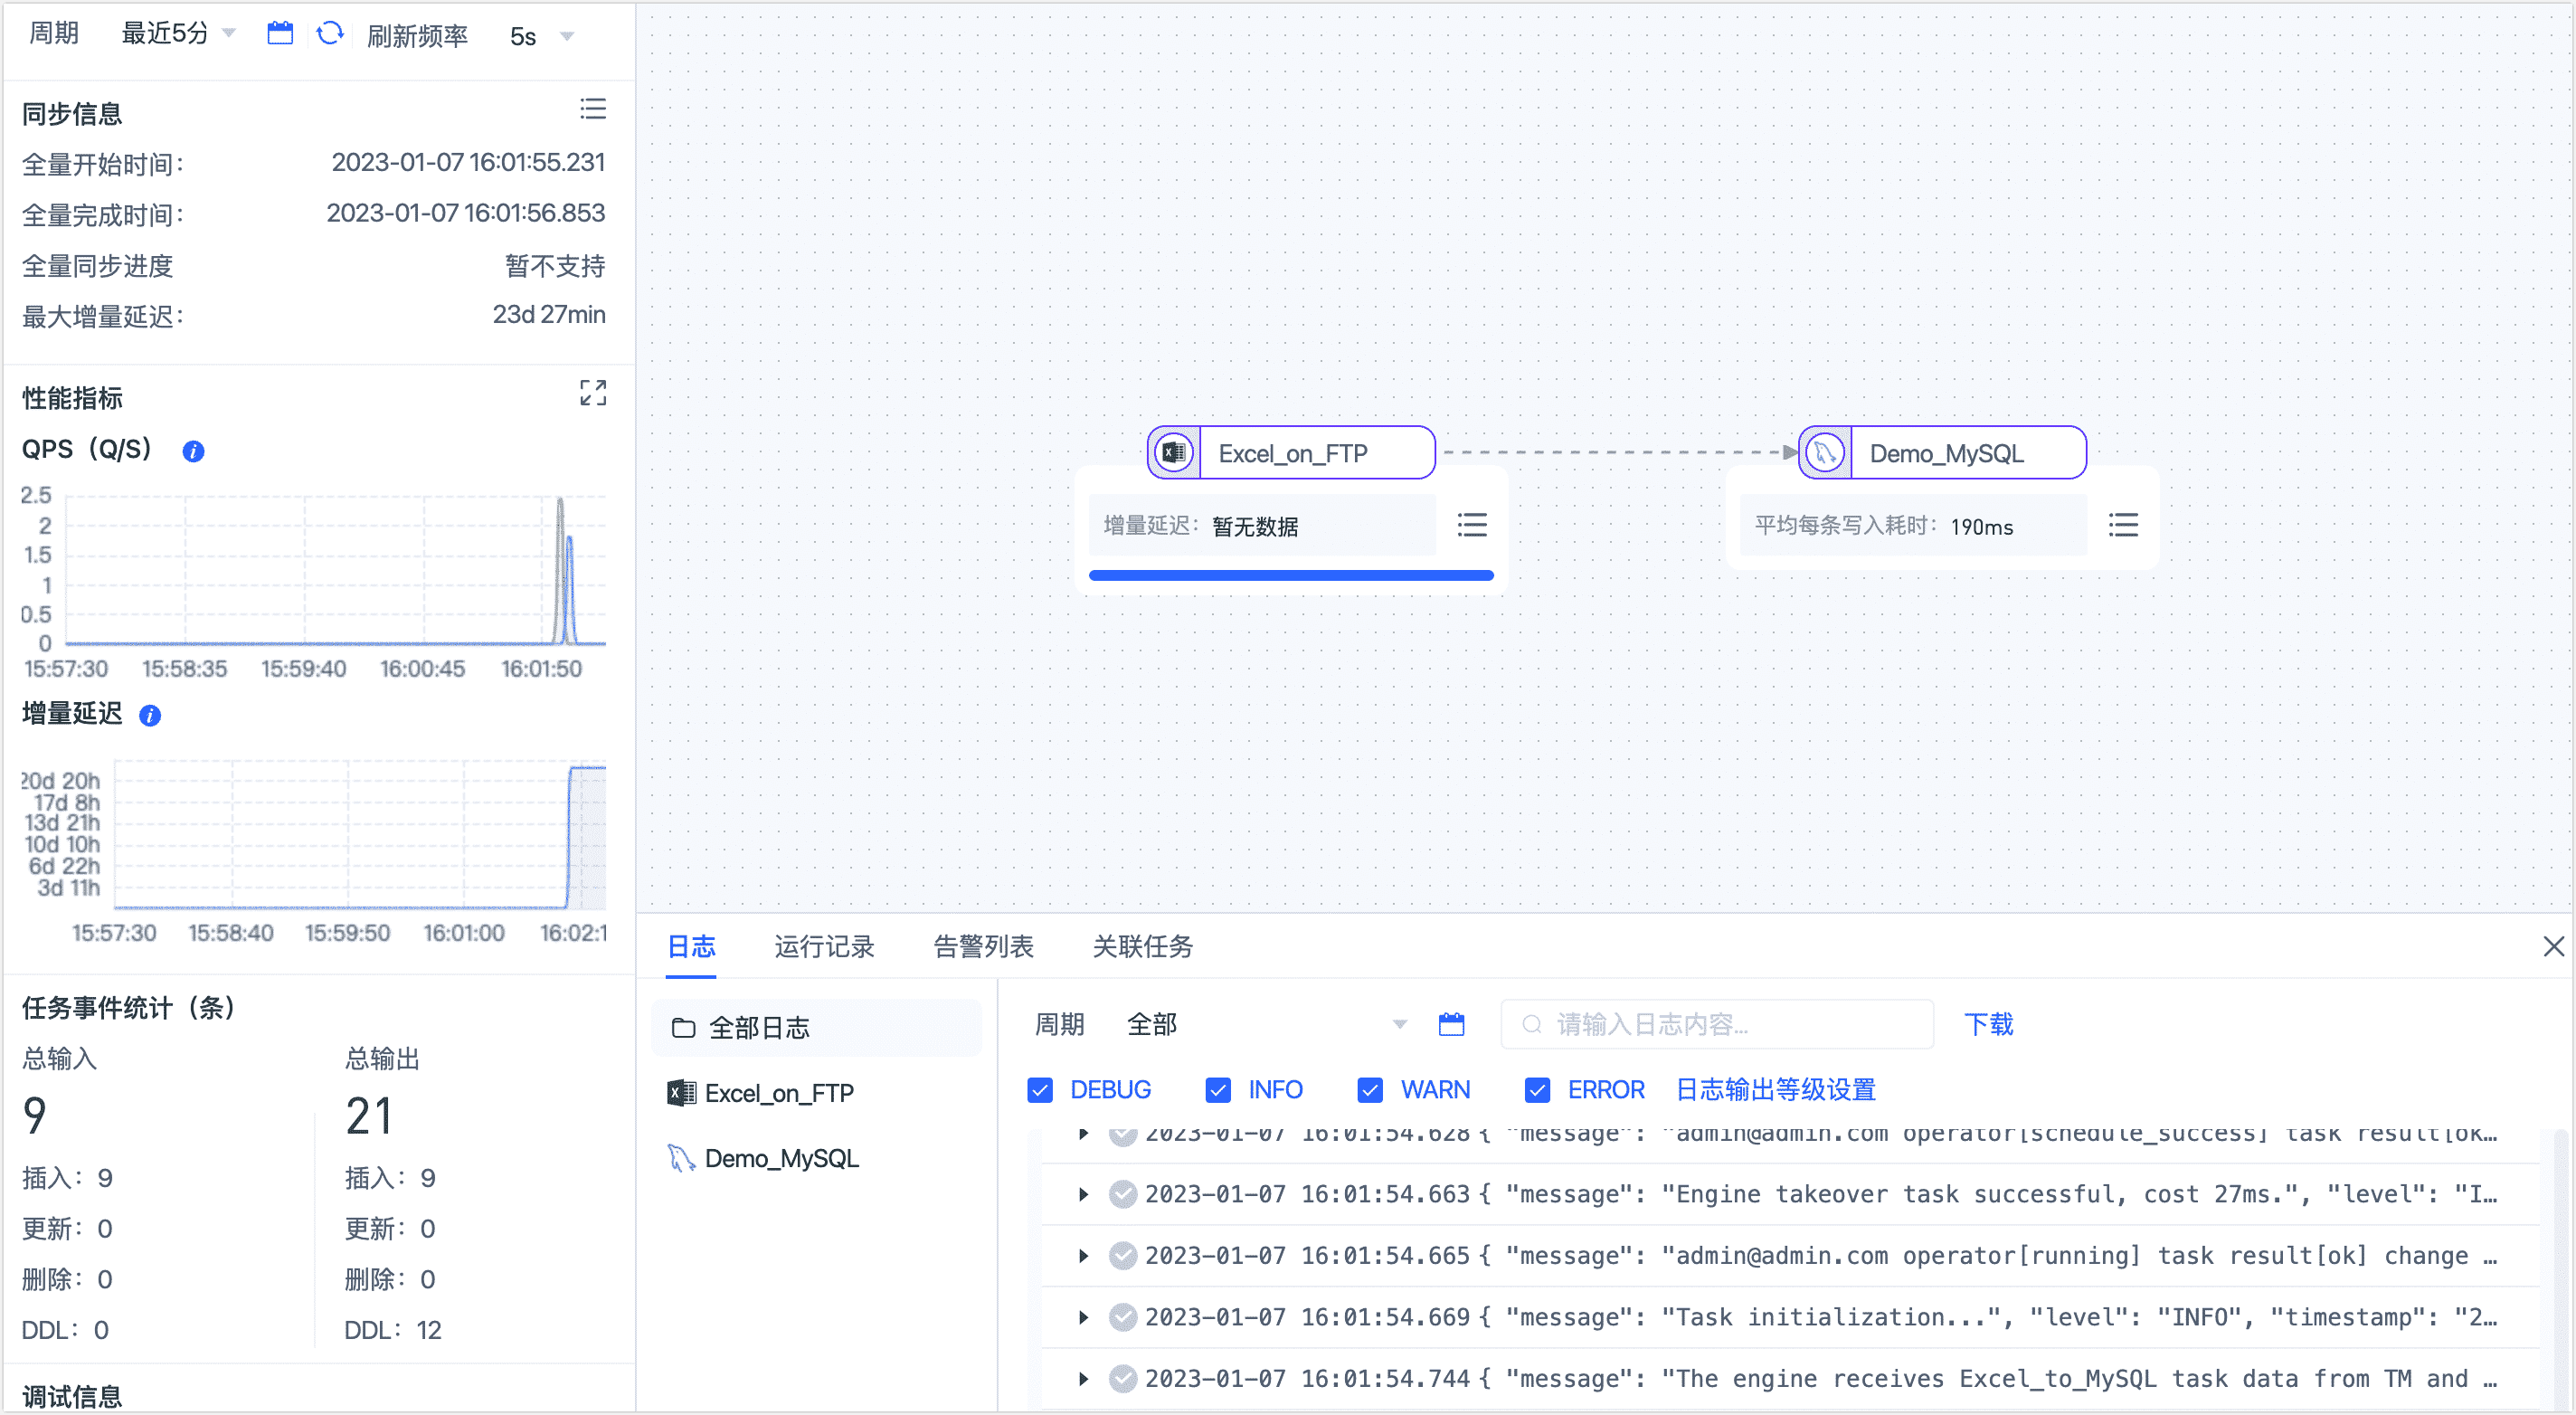The height and width of the screenshot is (1415, 2576).
Task: Open the calendar icon in top period bar
Action: pyautogui.click(x=280, y=34)
